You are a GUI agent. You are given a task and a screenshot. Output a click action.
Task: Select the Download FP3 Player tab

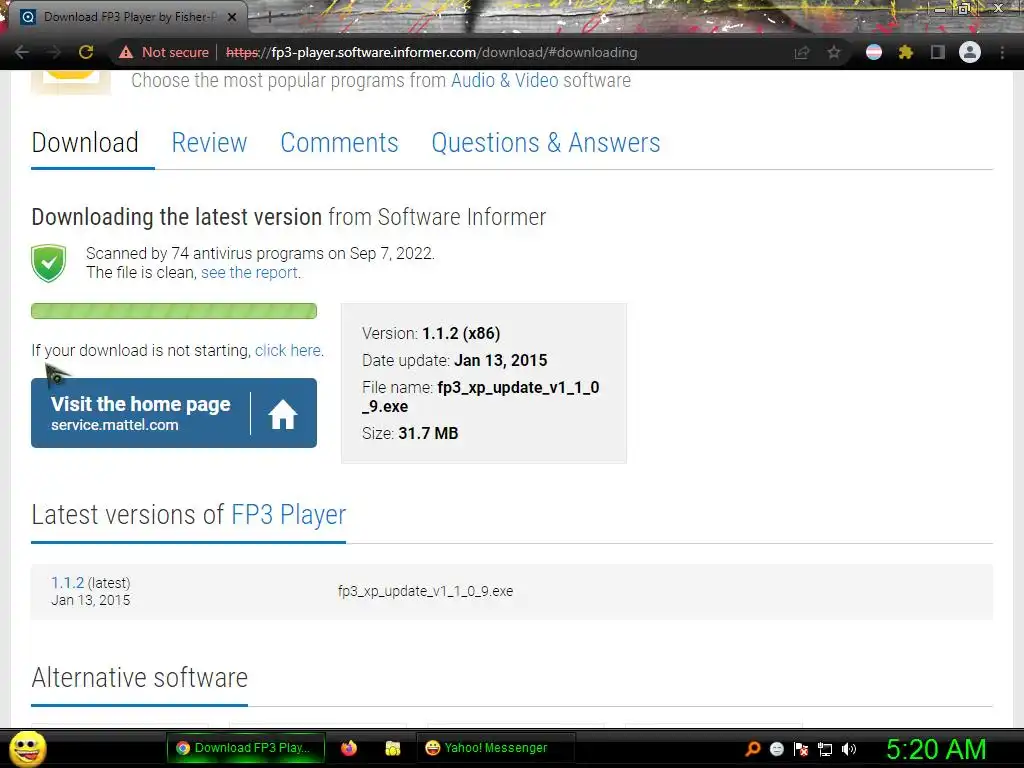(127, 17)
